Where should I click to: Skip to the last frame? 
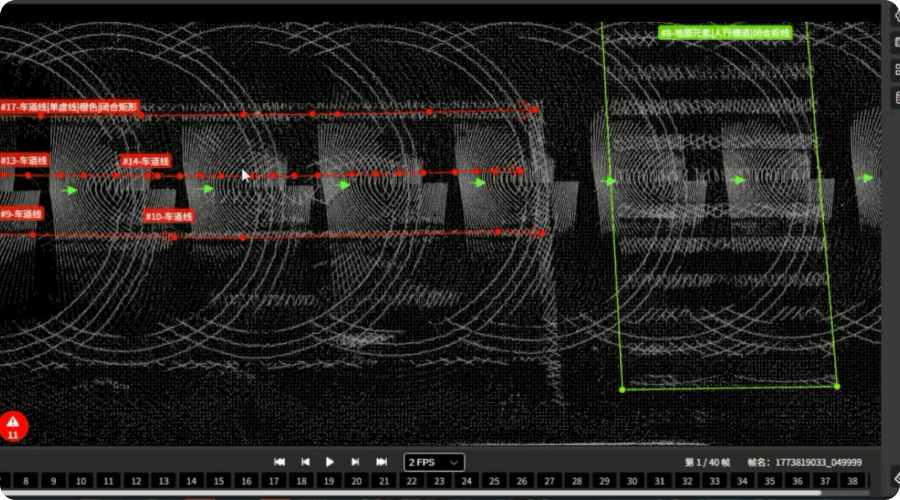(x=381, y=462)
